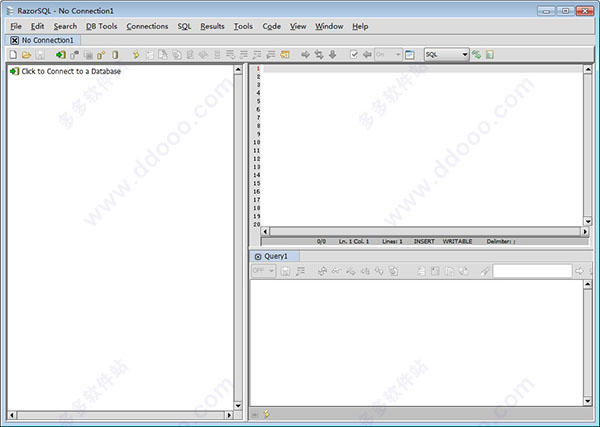Viewport: 600px width, 427px height.
Task: Click the editor's scroll down arrow
Action: tap(588, 222)
